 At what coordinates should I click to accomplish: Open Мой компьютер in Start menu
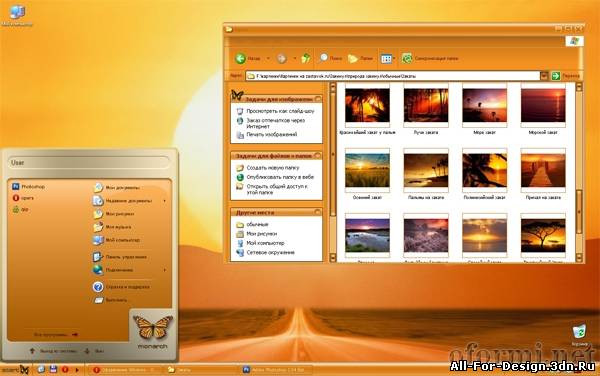(116, 240)
